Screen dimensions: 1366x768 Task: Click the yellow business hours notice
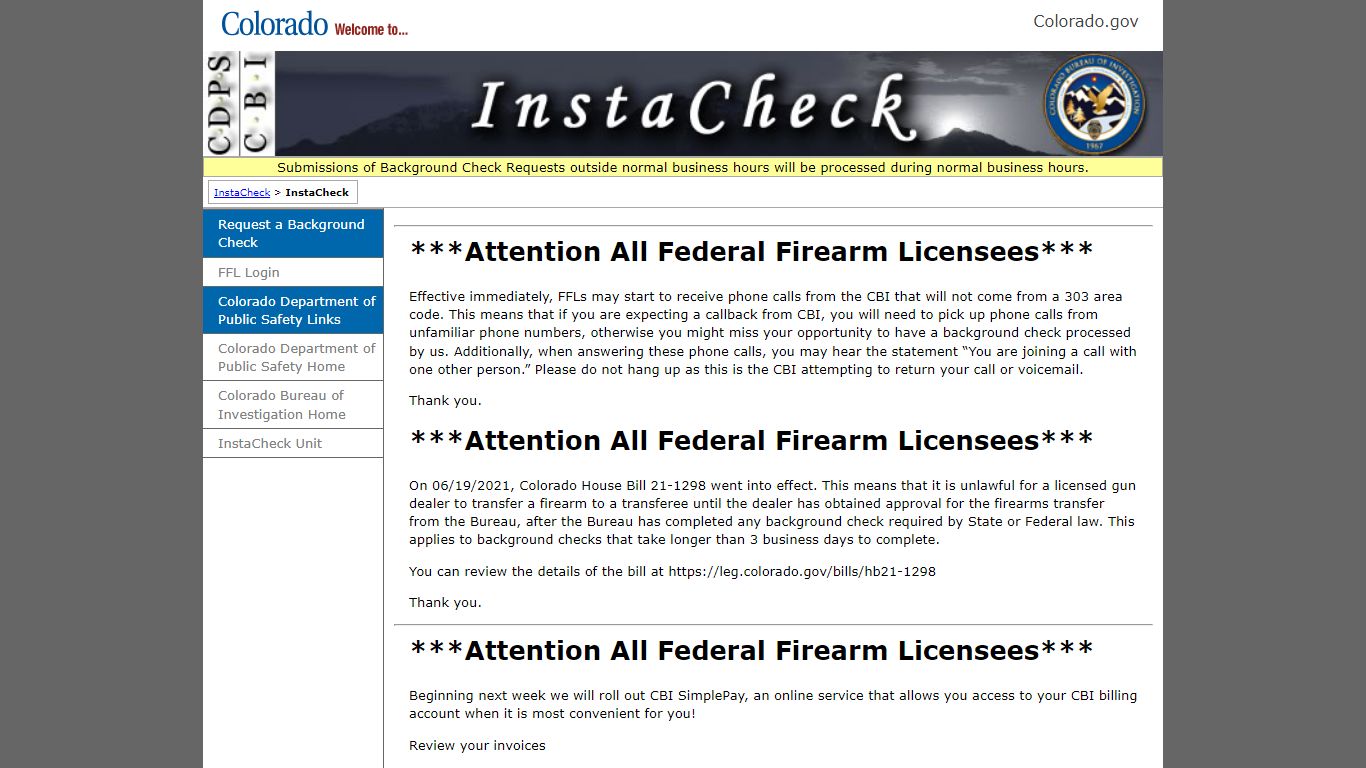(683, 167)
